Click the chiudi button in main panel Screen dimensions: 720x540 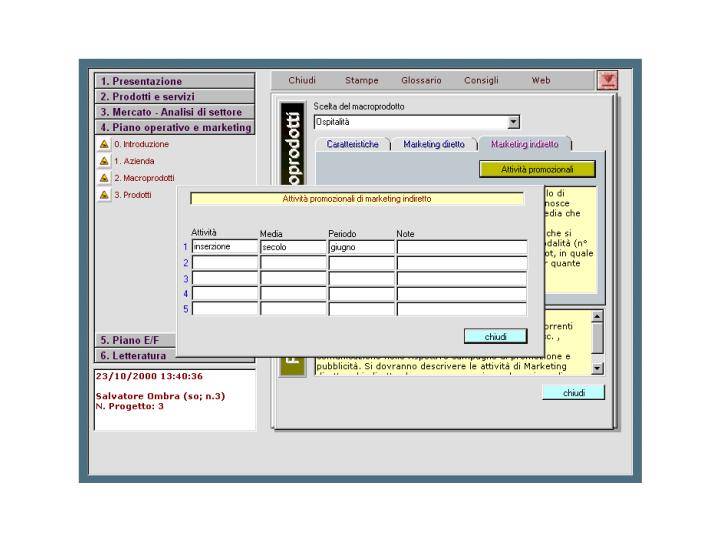point(574,393)
